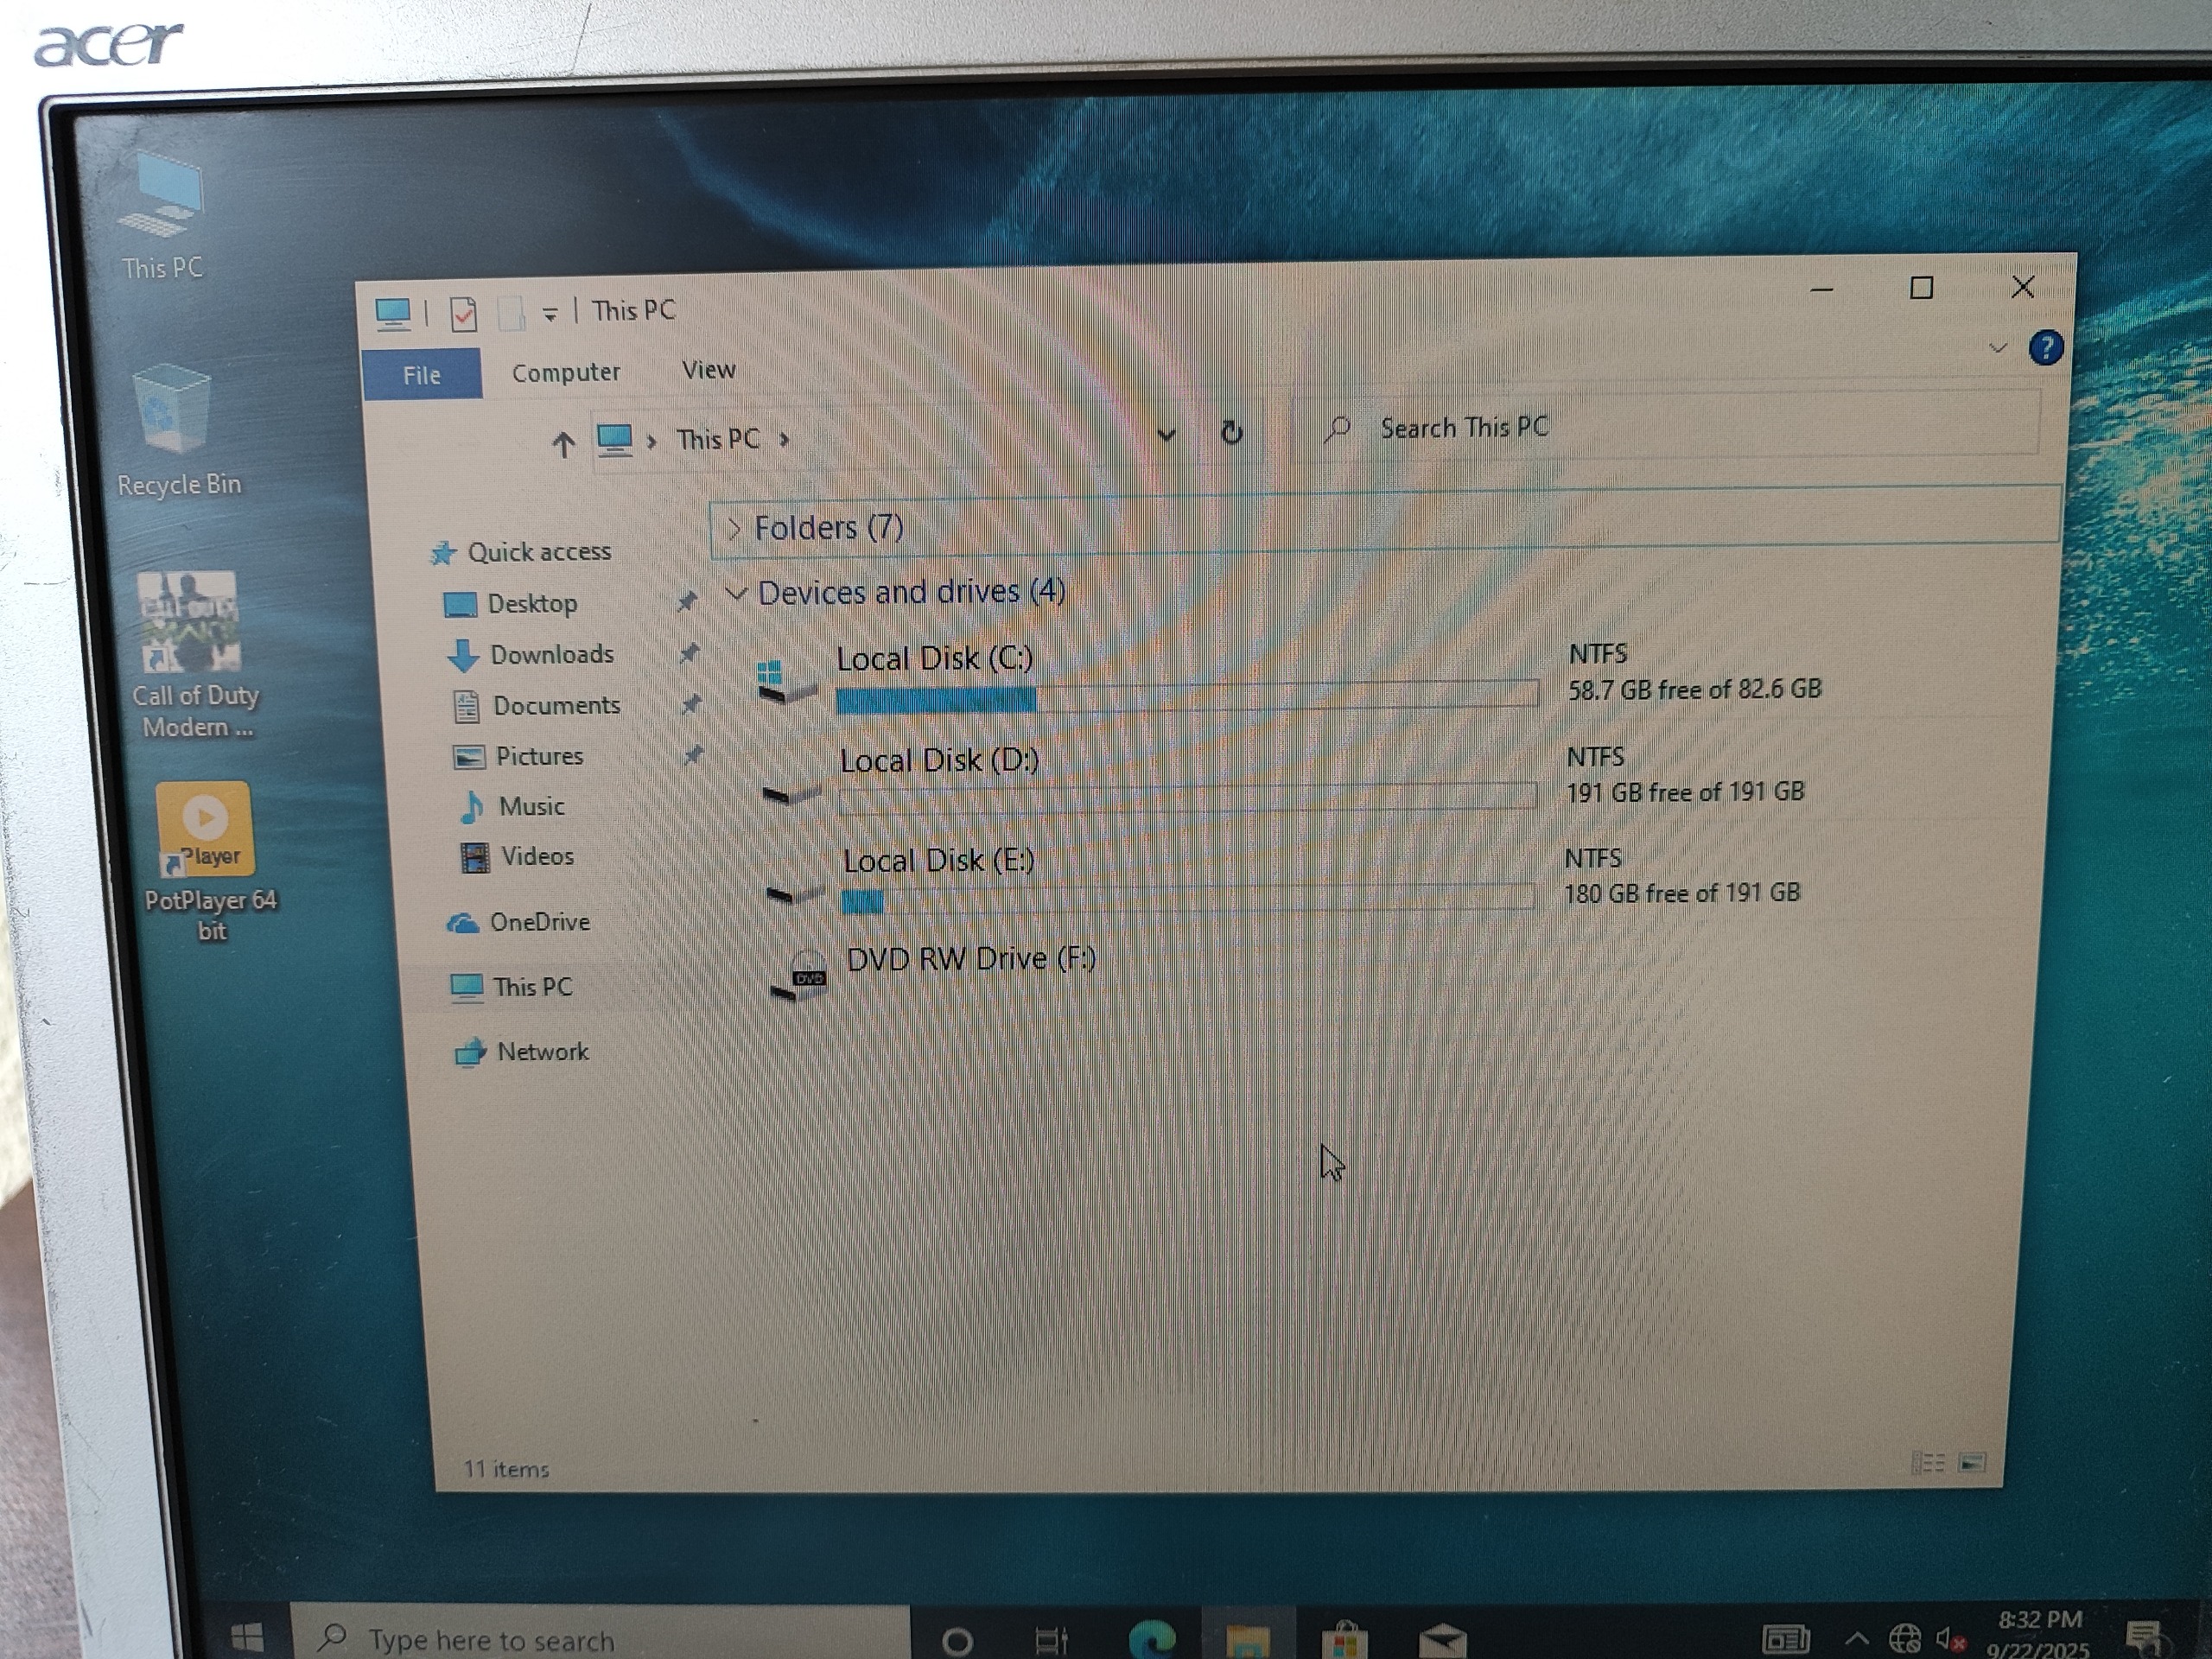Click the text 180 GB free of 191 GB
This screenshot has width=2212, height=1659.
click(x=1682, y=892)
